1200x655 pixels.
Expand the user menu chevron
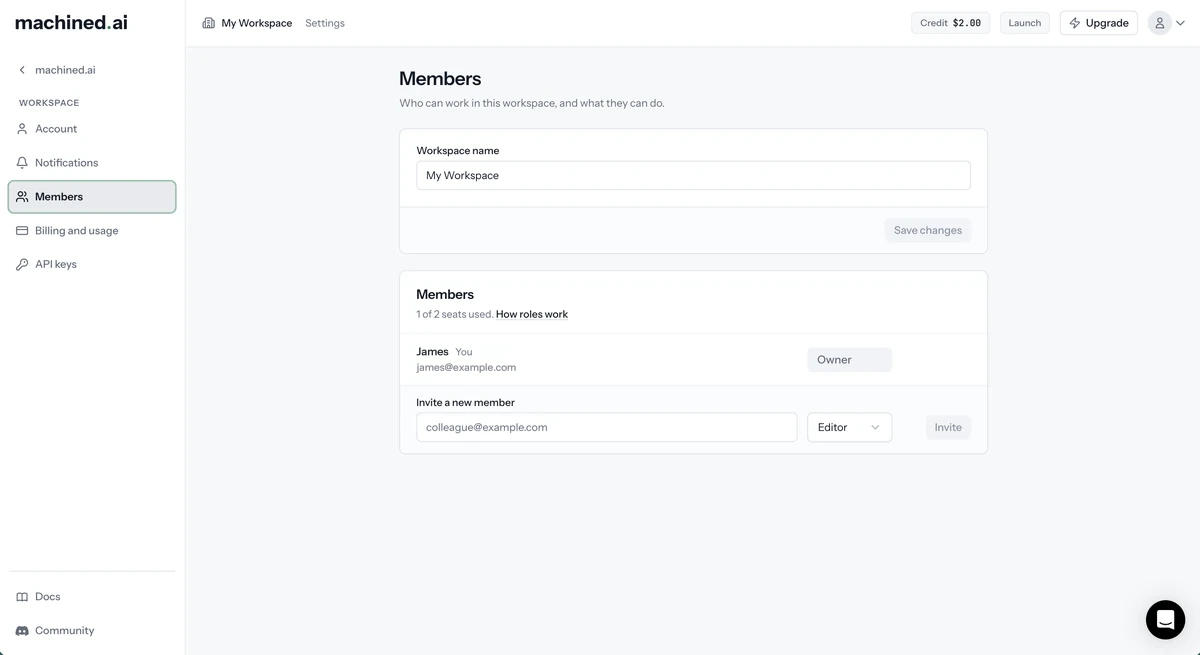pyautogui.click(x=1180, y=23)
